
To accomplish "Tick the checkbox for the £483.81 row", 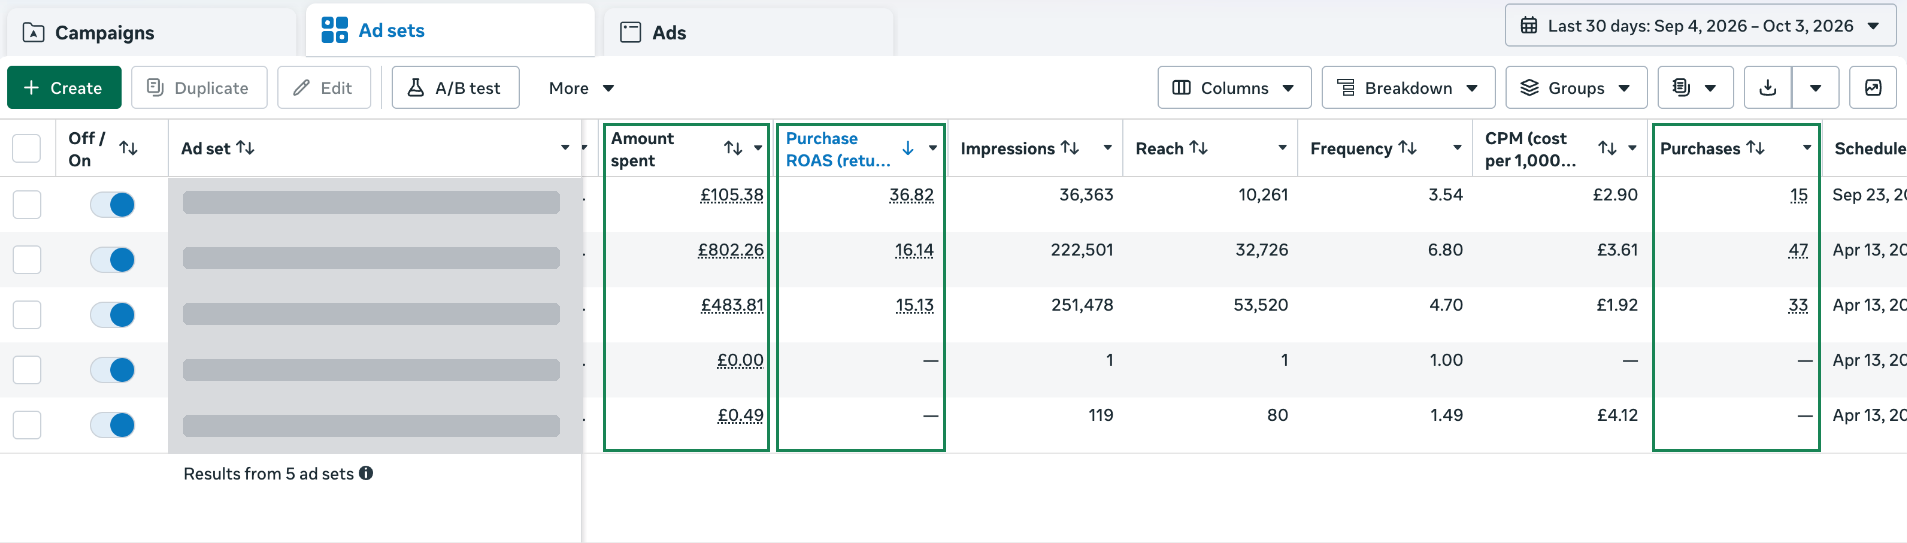I will (x=27, y=315).
